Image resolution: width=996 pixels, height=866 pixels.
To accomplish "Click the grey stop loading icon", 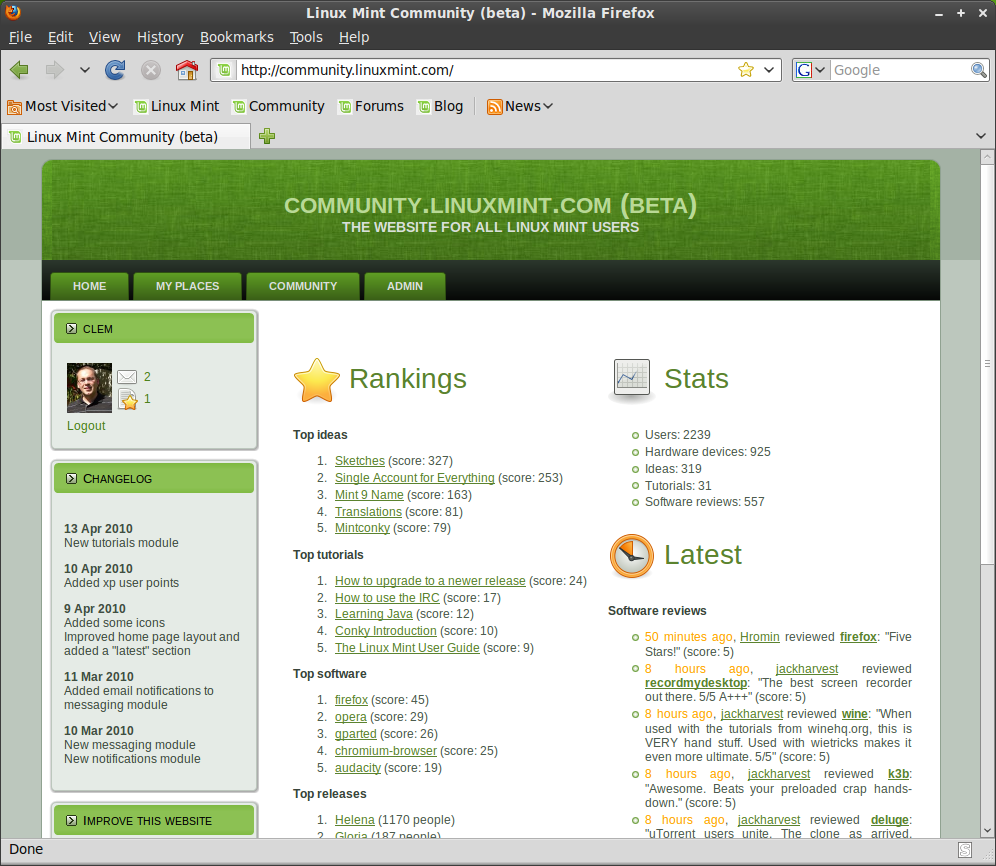I will pyautogui.click(x=151, y=70).
